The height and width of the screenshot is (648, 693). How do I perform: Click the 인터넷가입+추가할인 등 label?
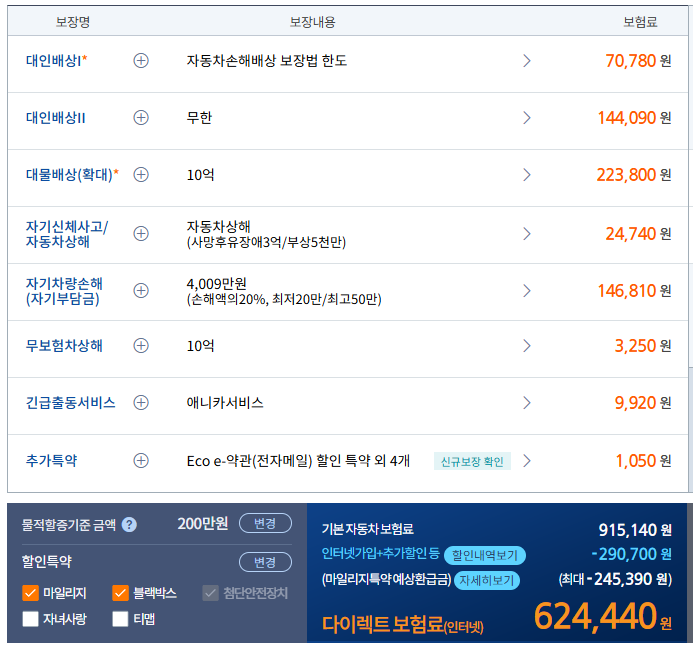[381, 553]
